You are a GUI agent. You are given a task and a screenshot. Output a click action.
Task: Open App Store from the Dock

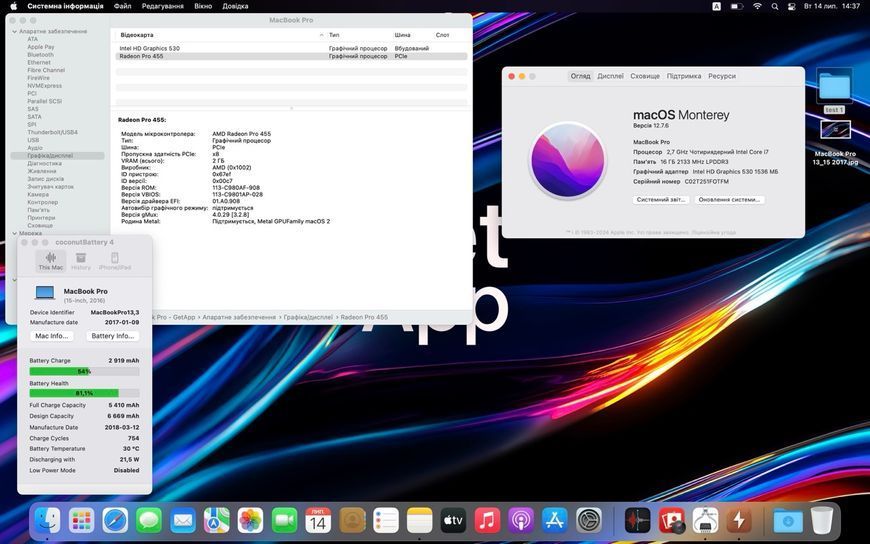click(555, 521)
